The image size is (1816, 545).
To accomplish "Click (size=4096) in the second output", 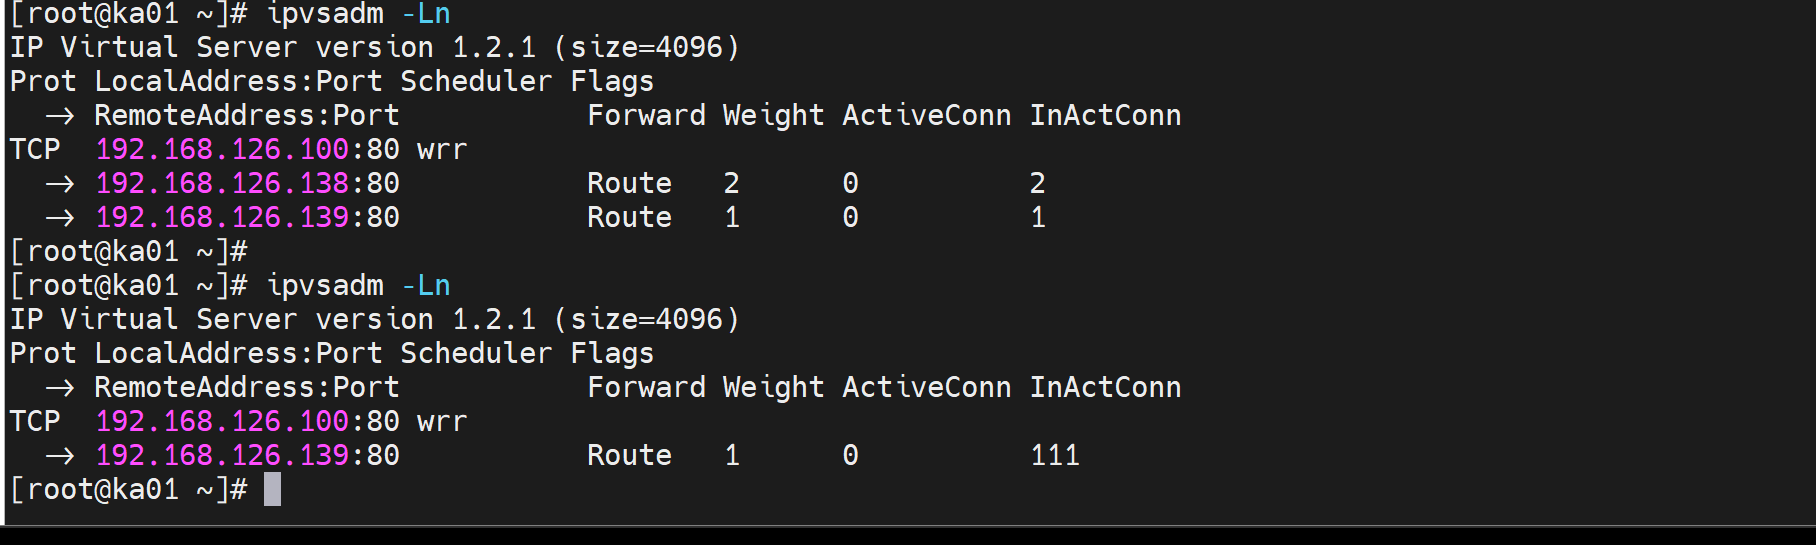I will (646, 320).
